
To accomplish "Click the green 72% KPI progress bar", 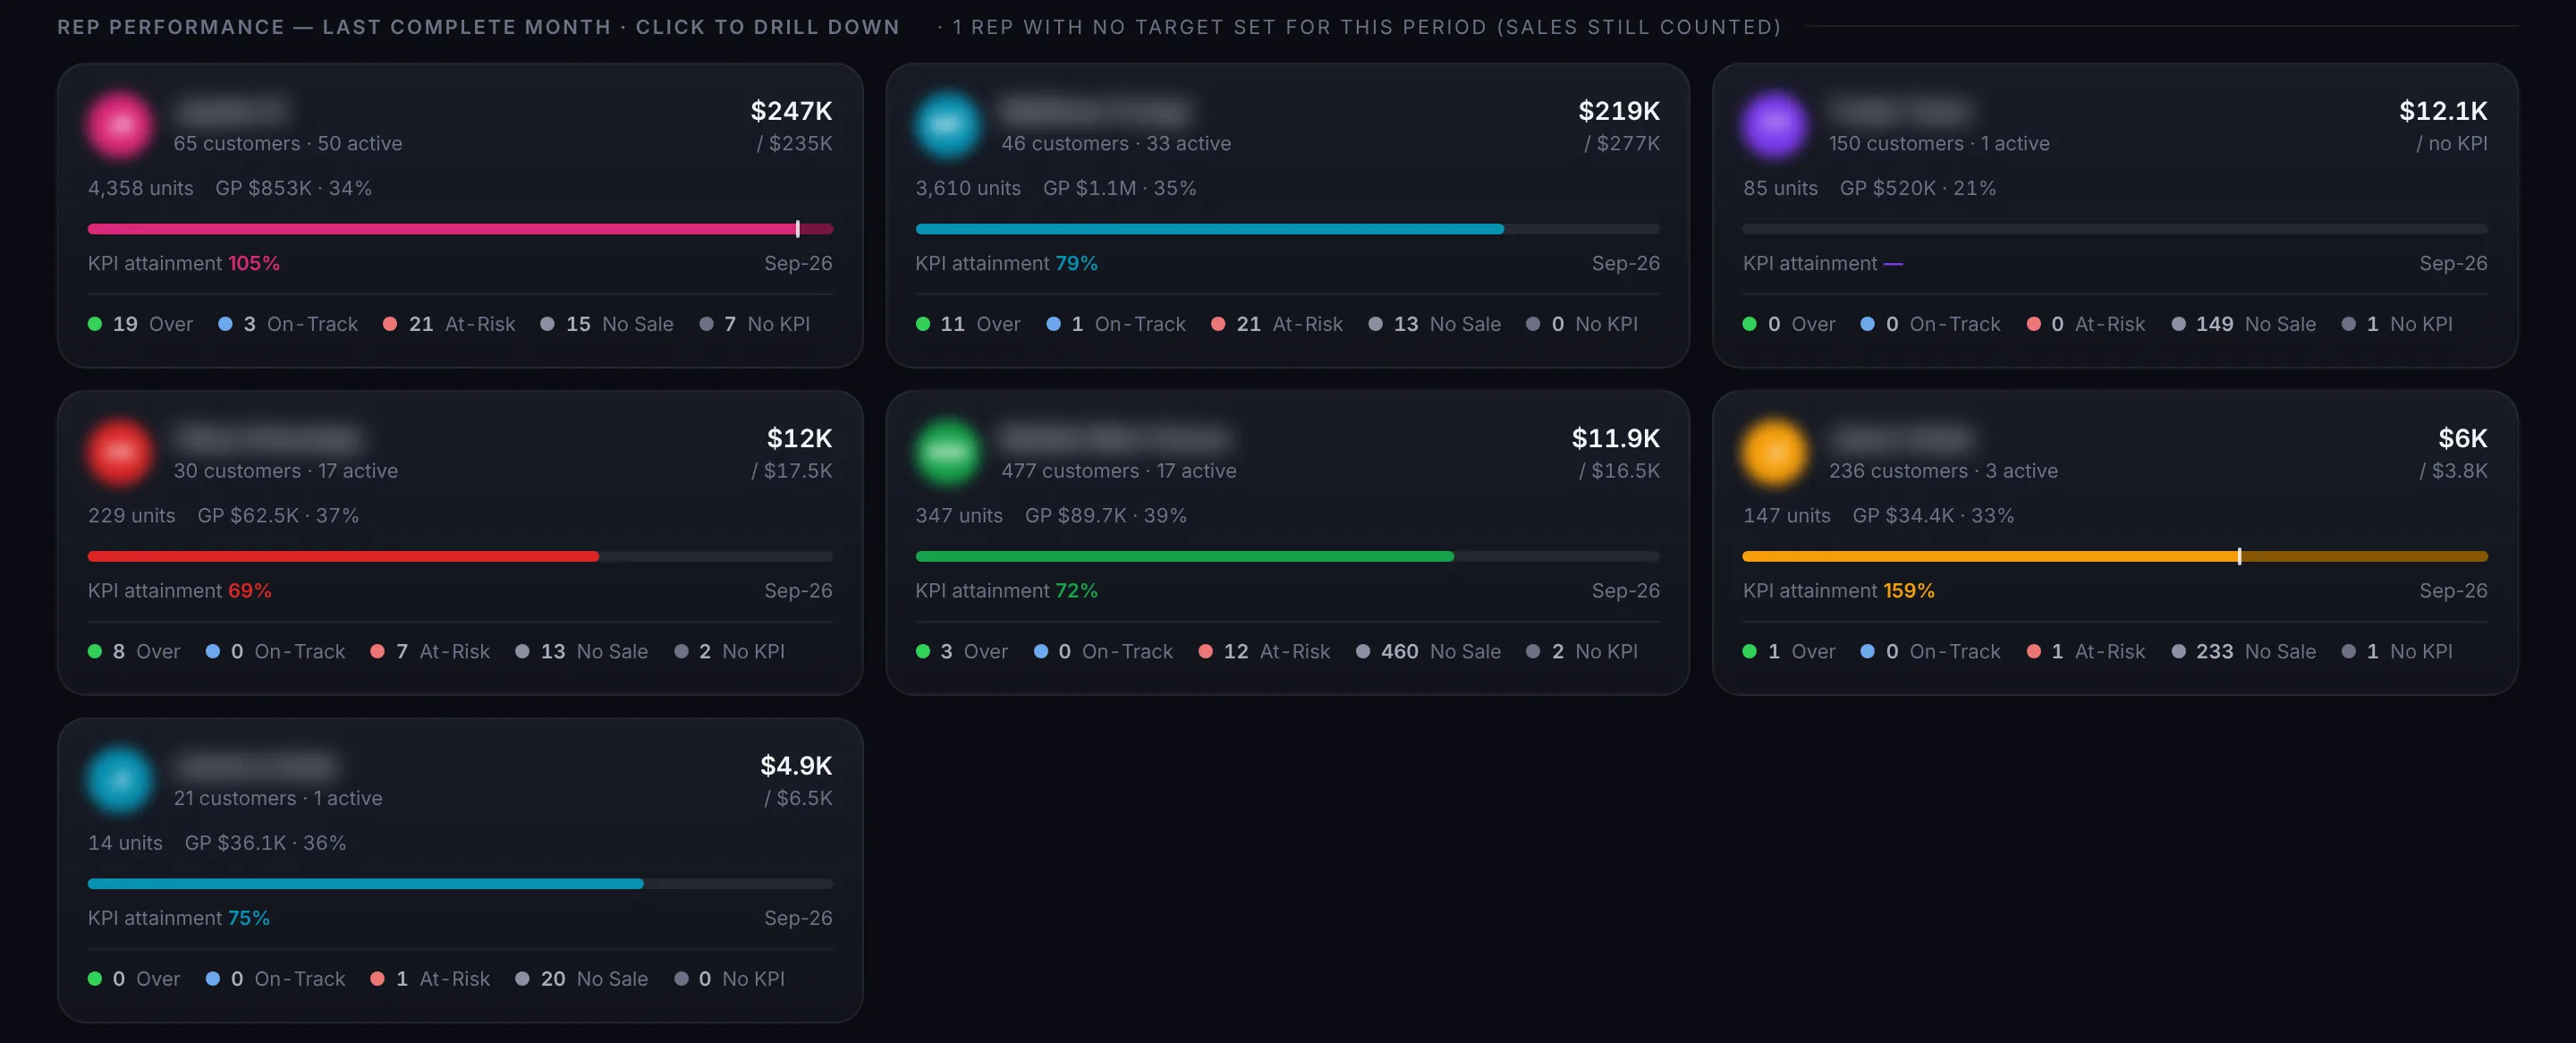I will pyautogui.click(x=1287, y=556).
